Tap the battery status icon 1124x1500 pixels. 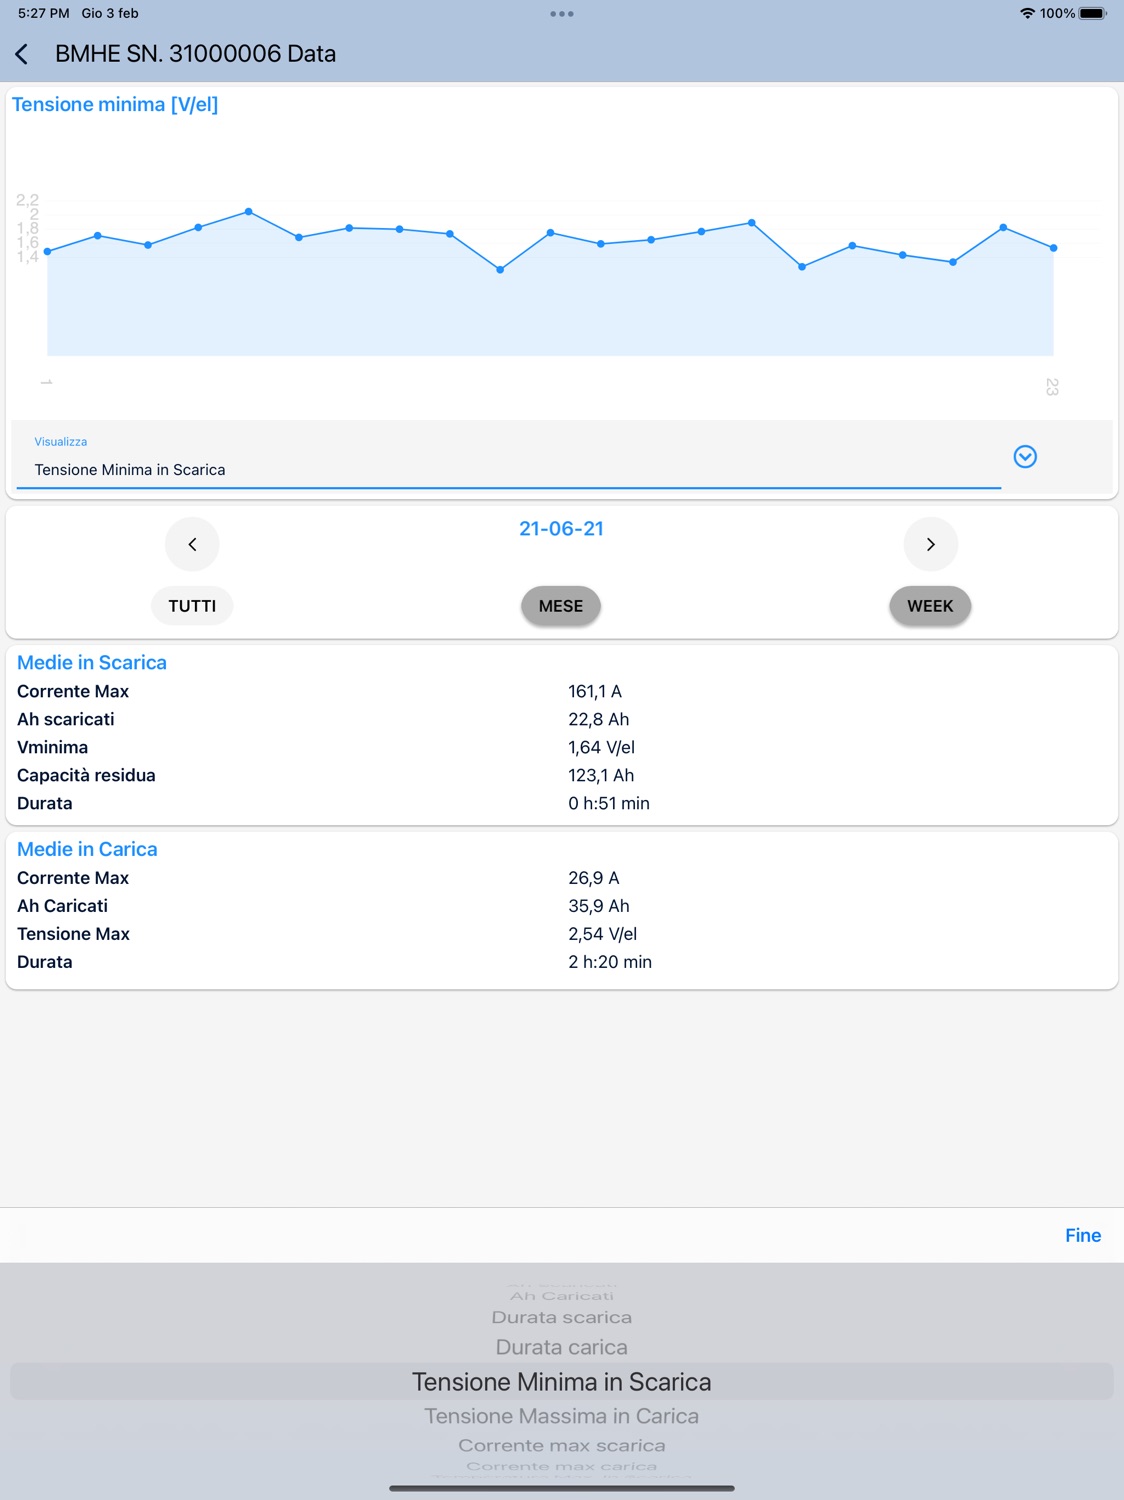[x=1093, y=13]
